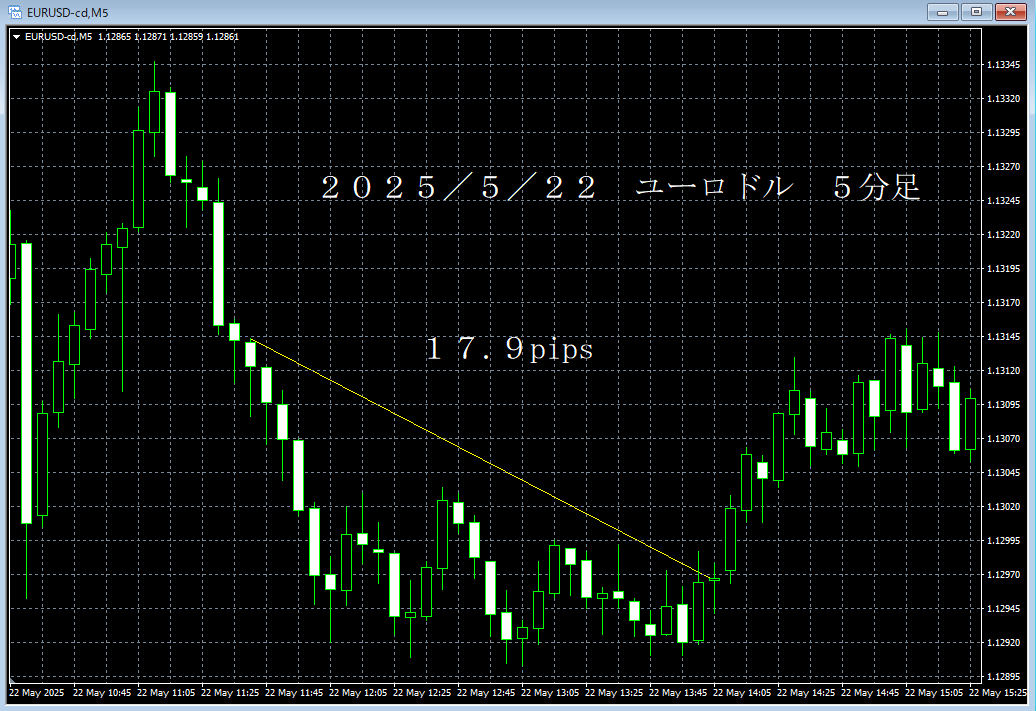Click the 1.13270 price scale label

1003,167
